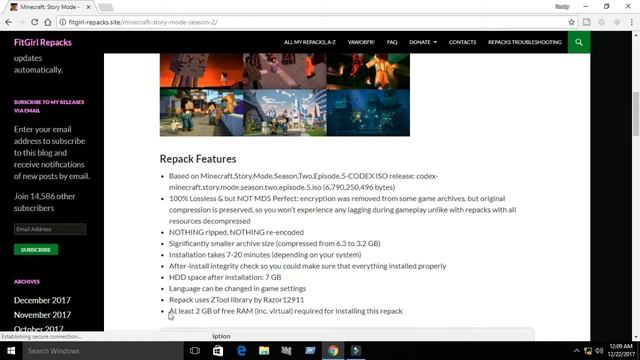Open the FitGirl Repacks home link

43,42
